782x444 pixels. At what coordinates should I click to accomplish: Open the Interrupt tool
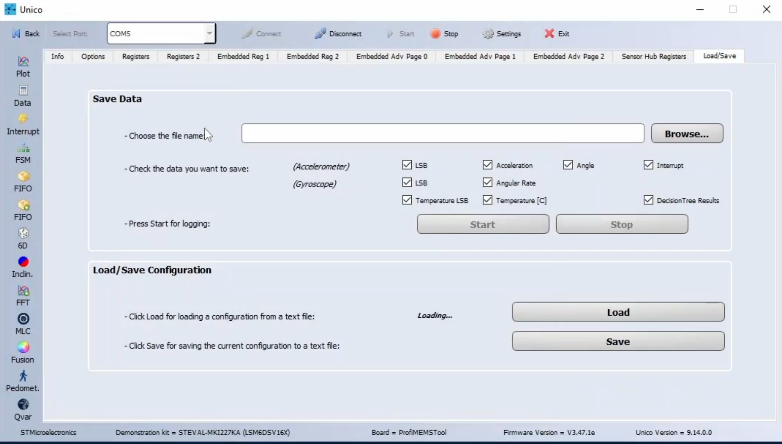[x=23, y=125]
